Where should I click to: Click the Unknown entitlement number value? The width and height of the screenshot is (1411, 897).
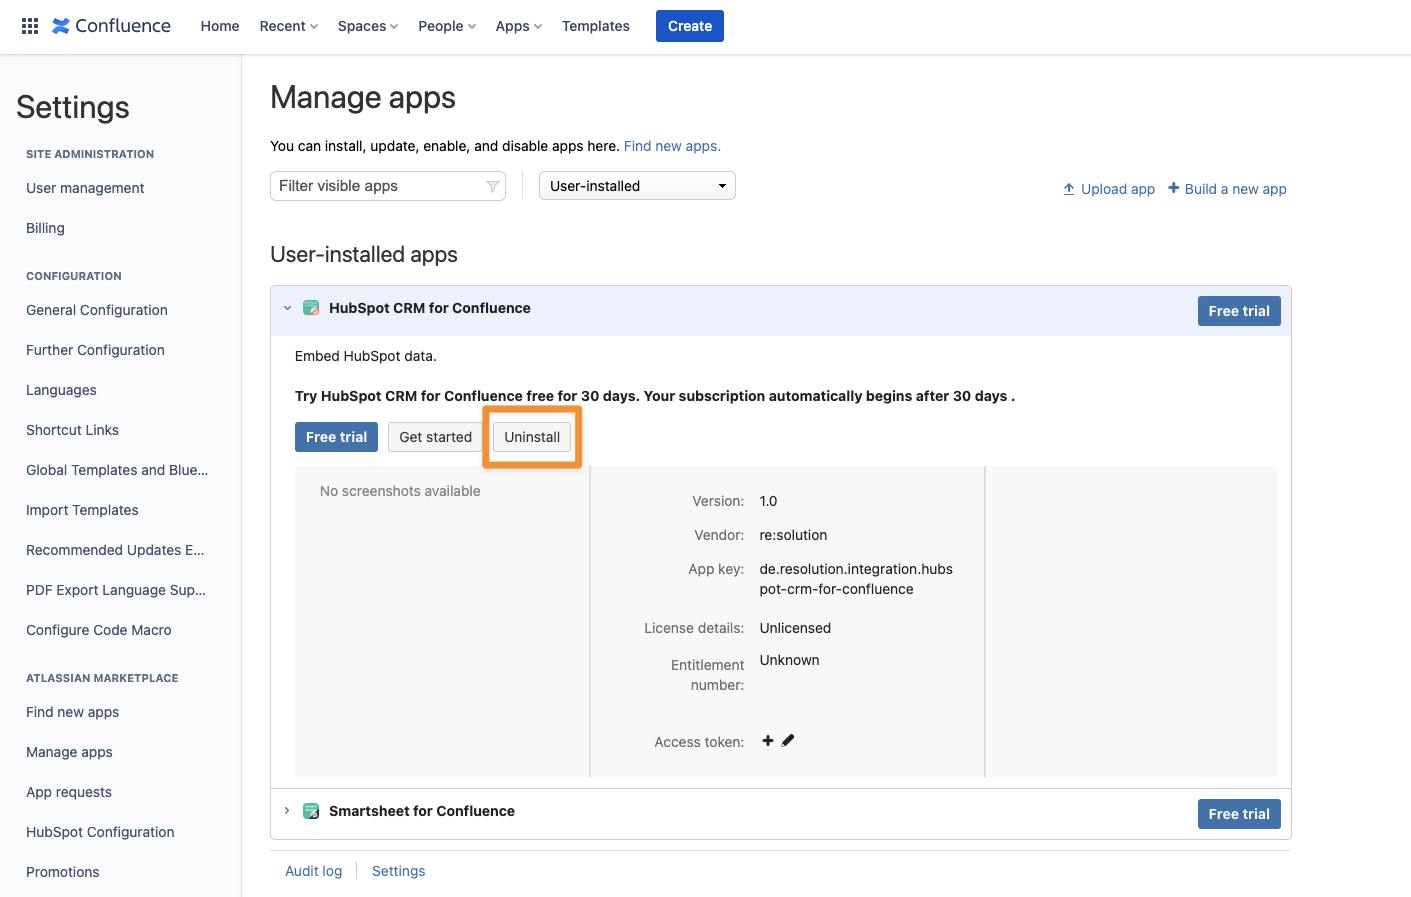click(x=789, y=660)
